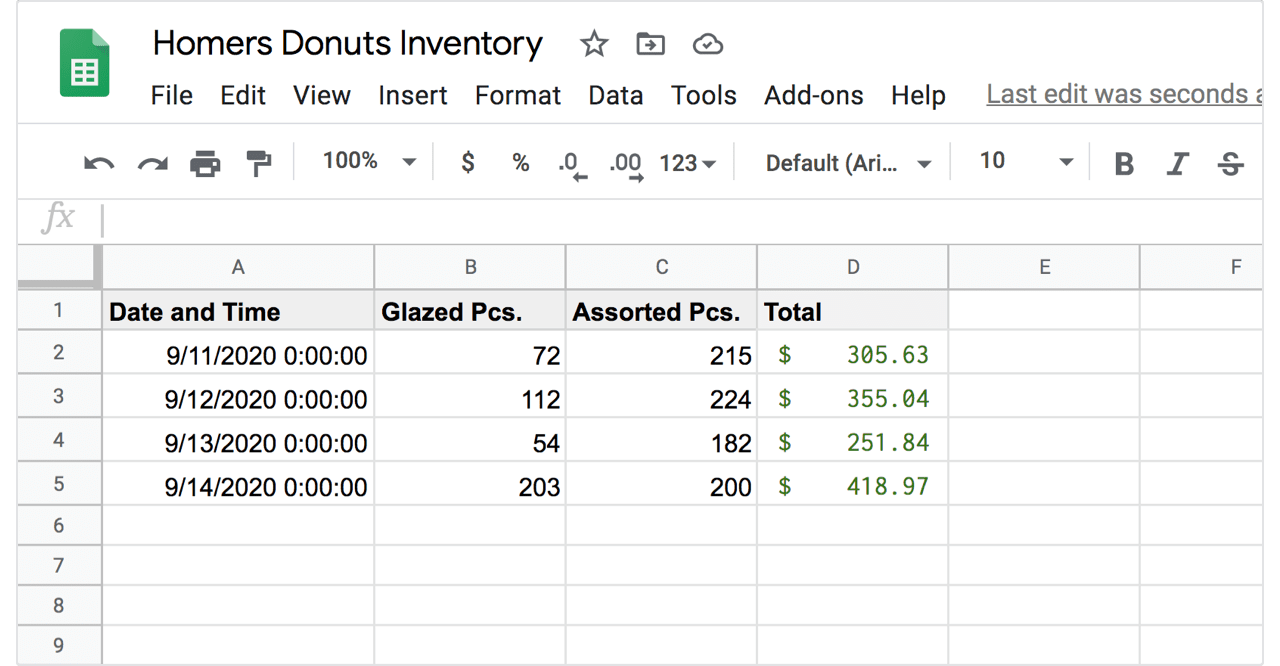Expand the font size 10 dropdown

tap(1026, 161)
